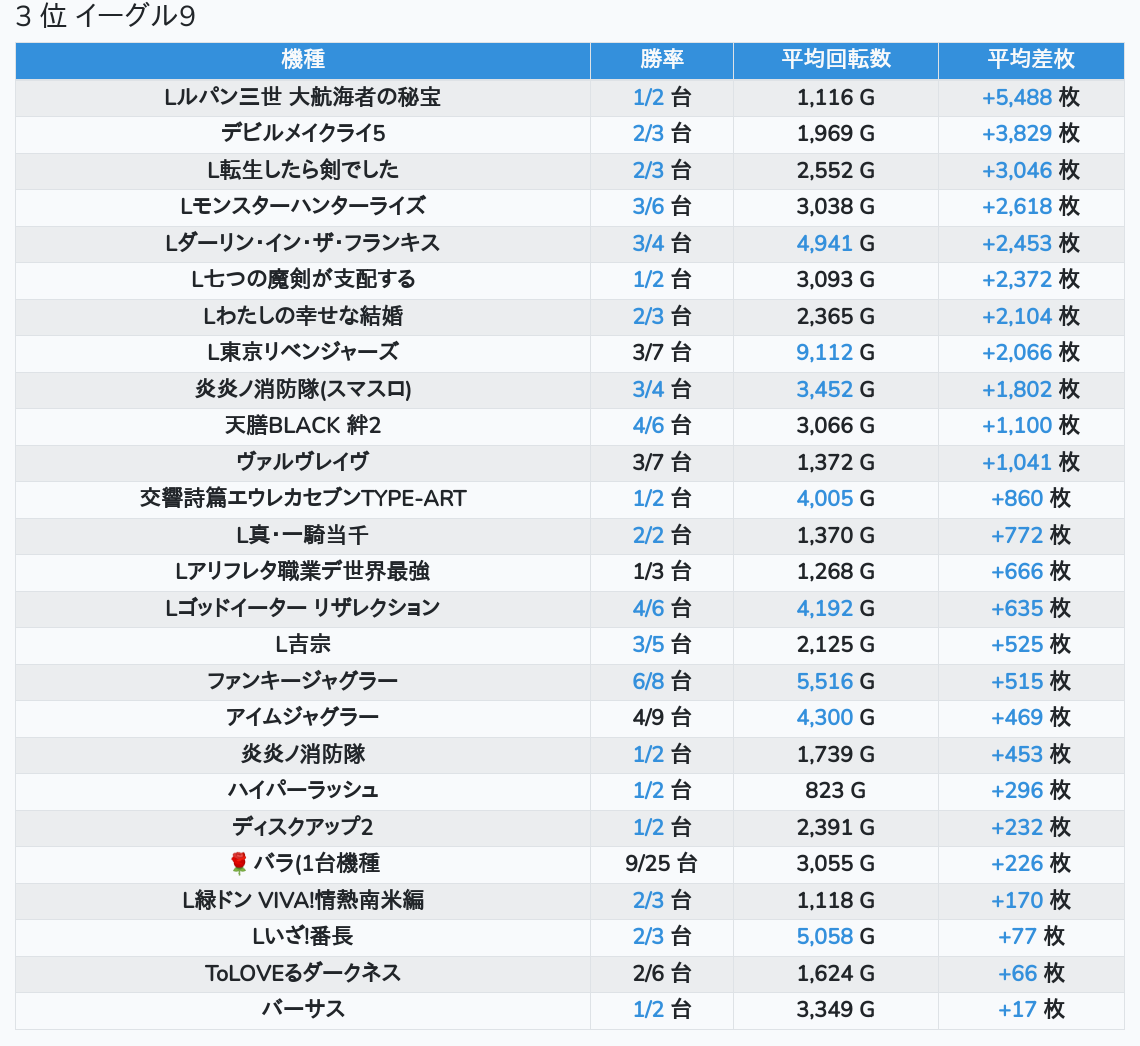This screenshot has height=1046, width=1140.
Task: Click the row name Lルパン三世 大航海者の秘宝
Action: click(x=302, y=97)
